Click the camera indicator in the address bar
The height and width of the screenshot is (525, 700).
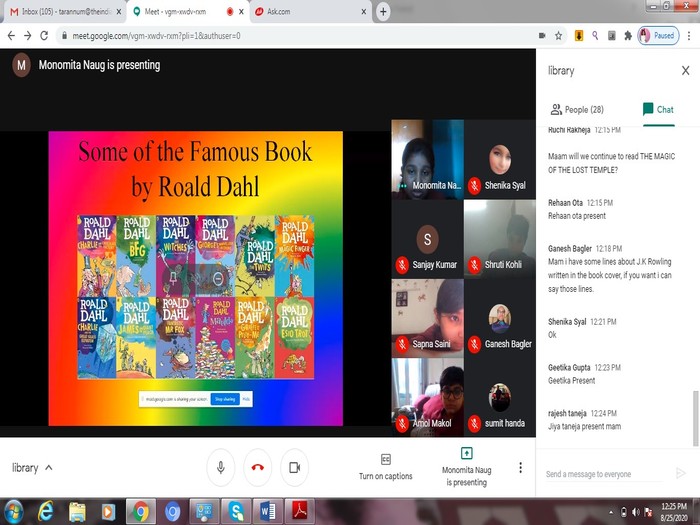click(542, 36)
